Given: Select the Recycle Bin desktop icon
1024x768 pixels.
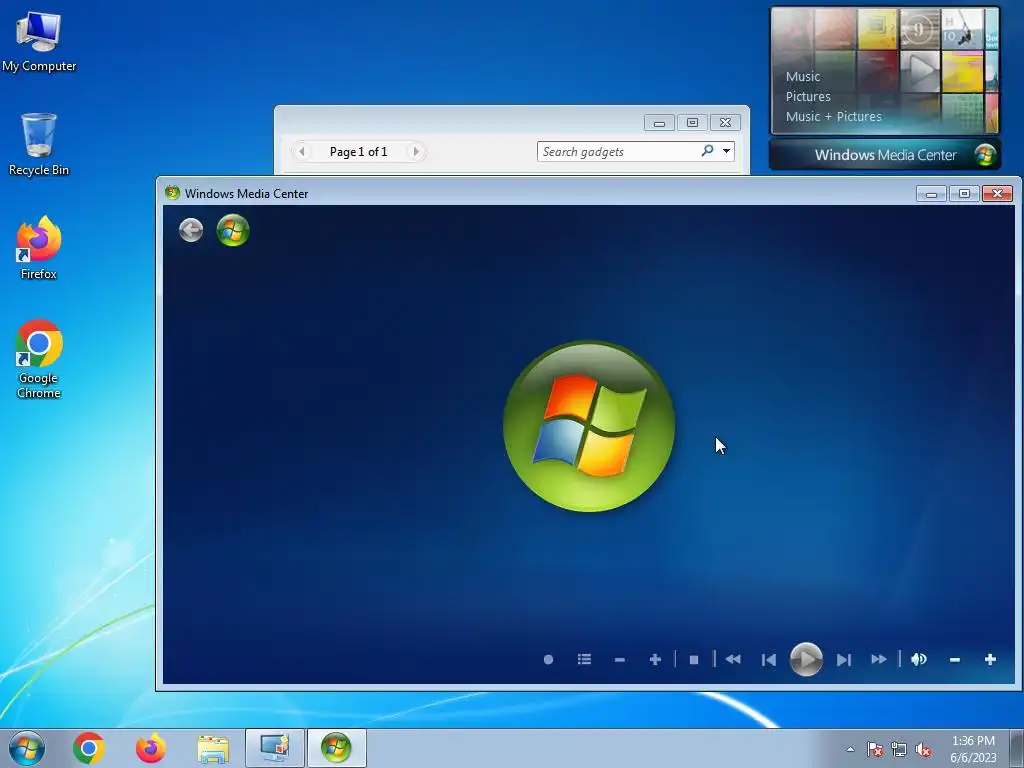Looking at the screenshot, I should (x=39, y=144).
